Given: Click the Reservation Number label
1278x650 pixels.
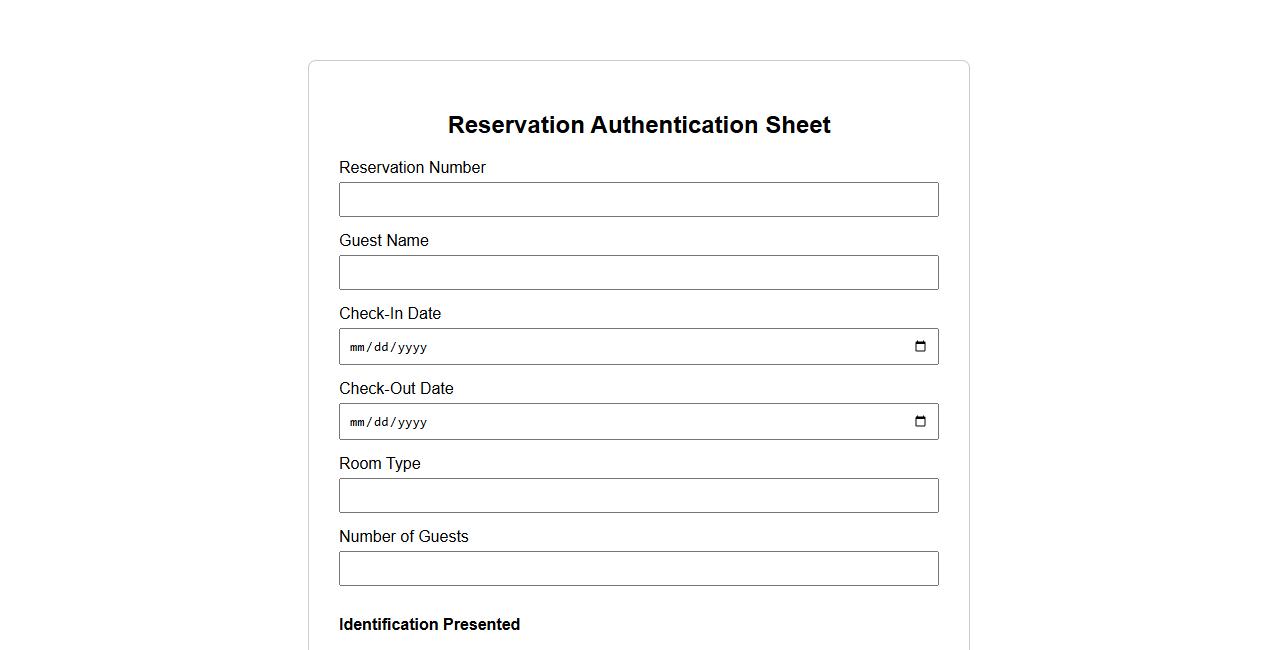Looking at the screenshot, I should (x=412, y=168).
